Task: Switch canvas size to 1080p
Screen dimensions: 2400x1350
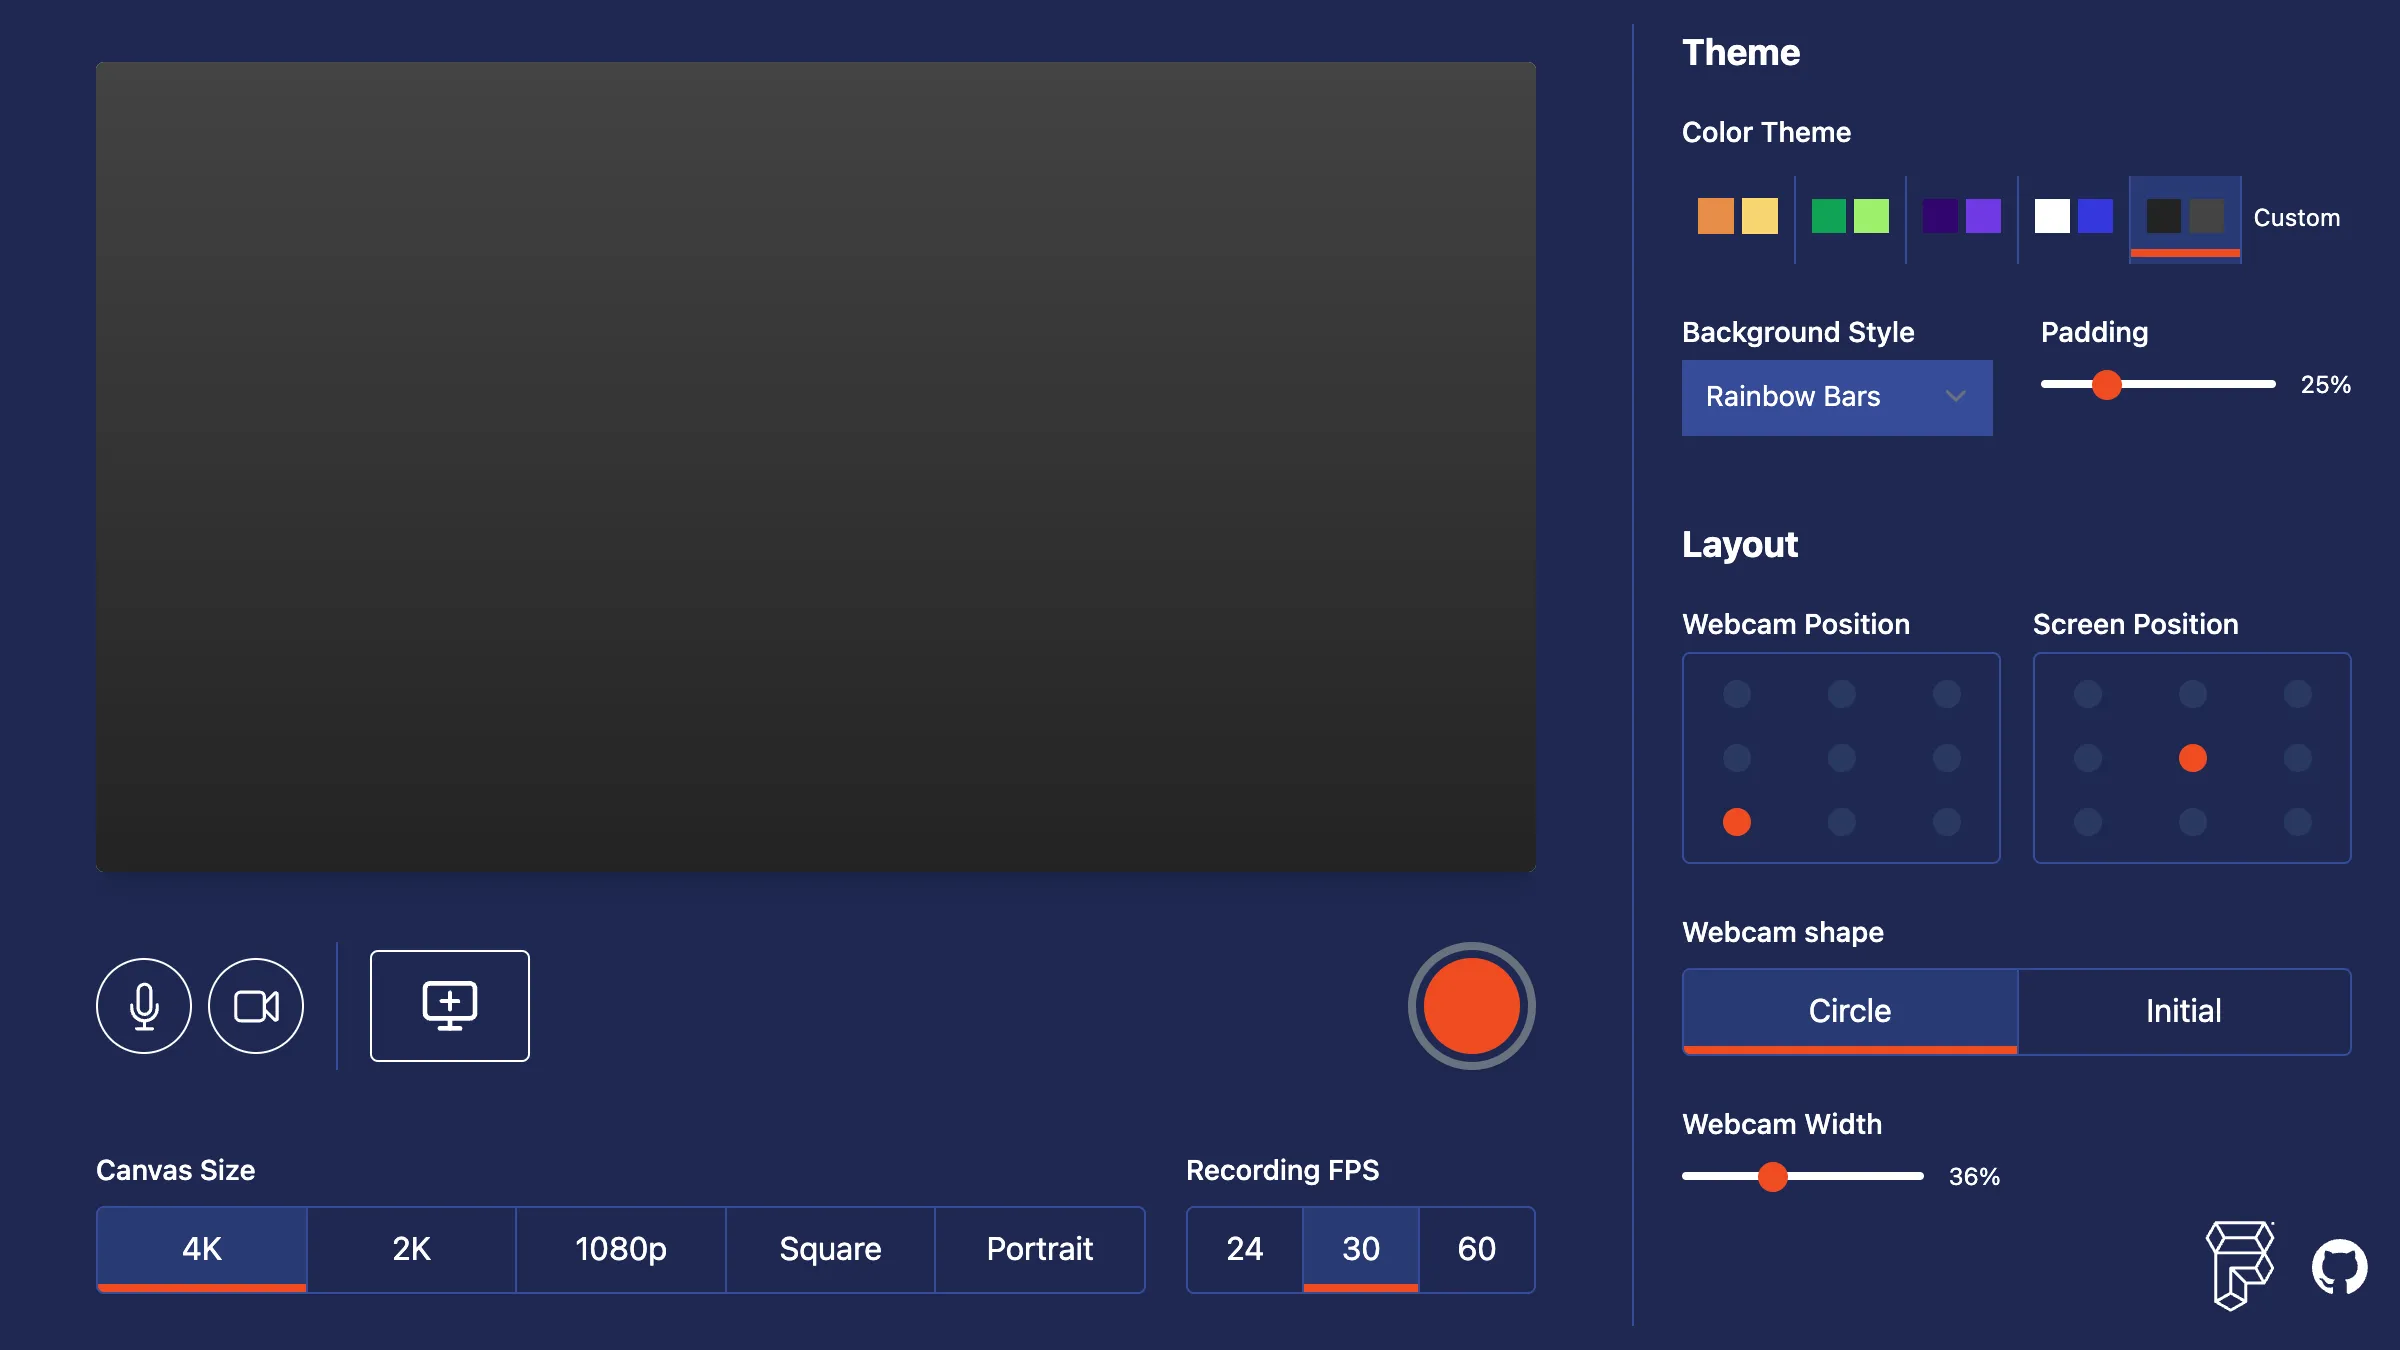Action: (621, 1249)
